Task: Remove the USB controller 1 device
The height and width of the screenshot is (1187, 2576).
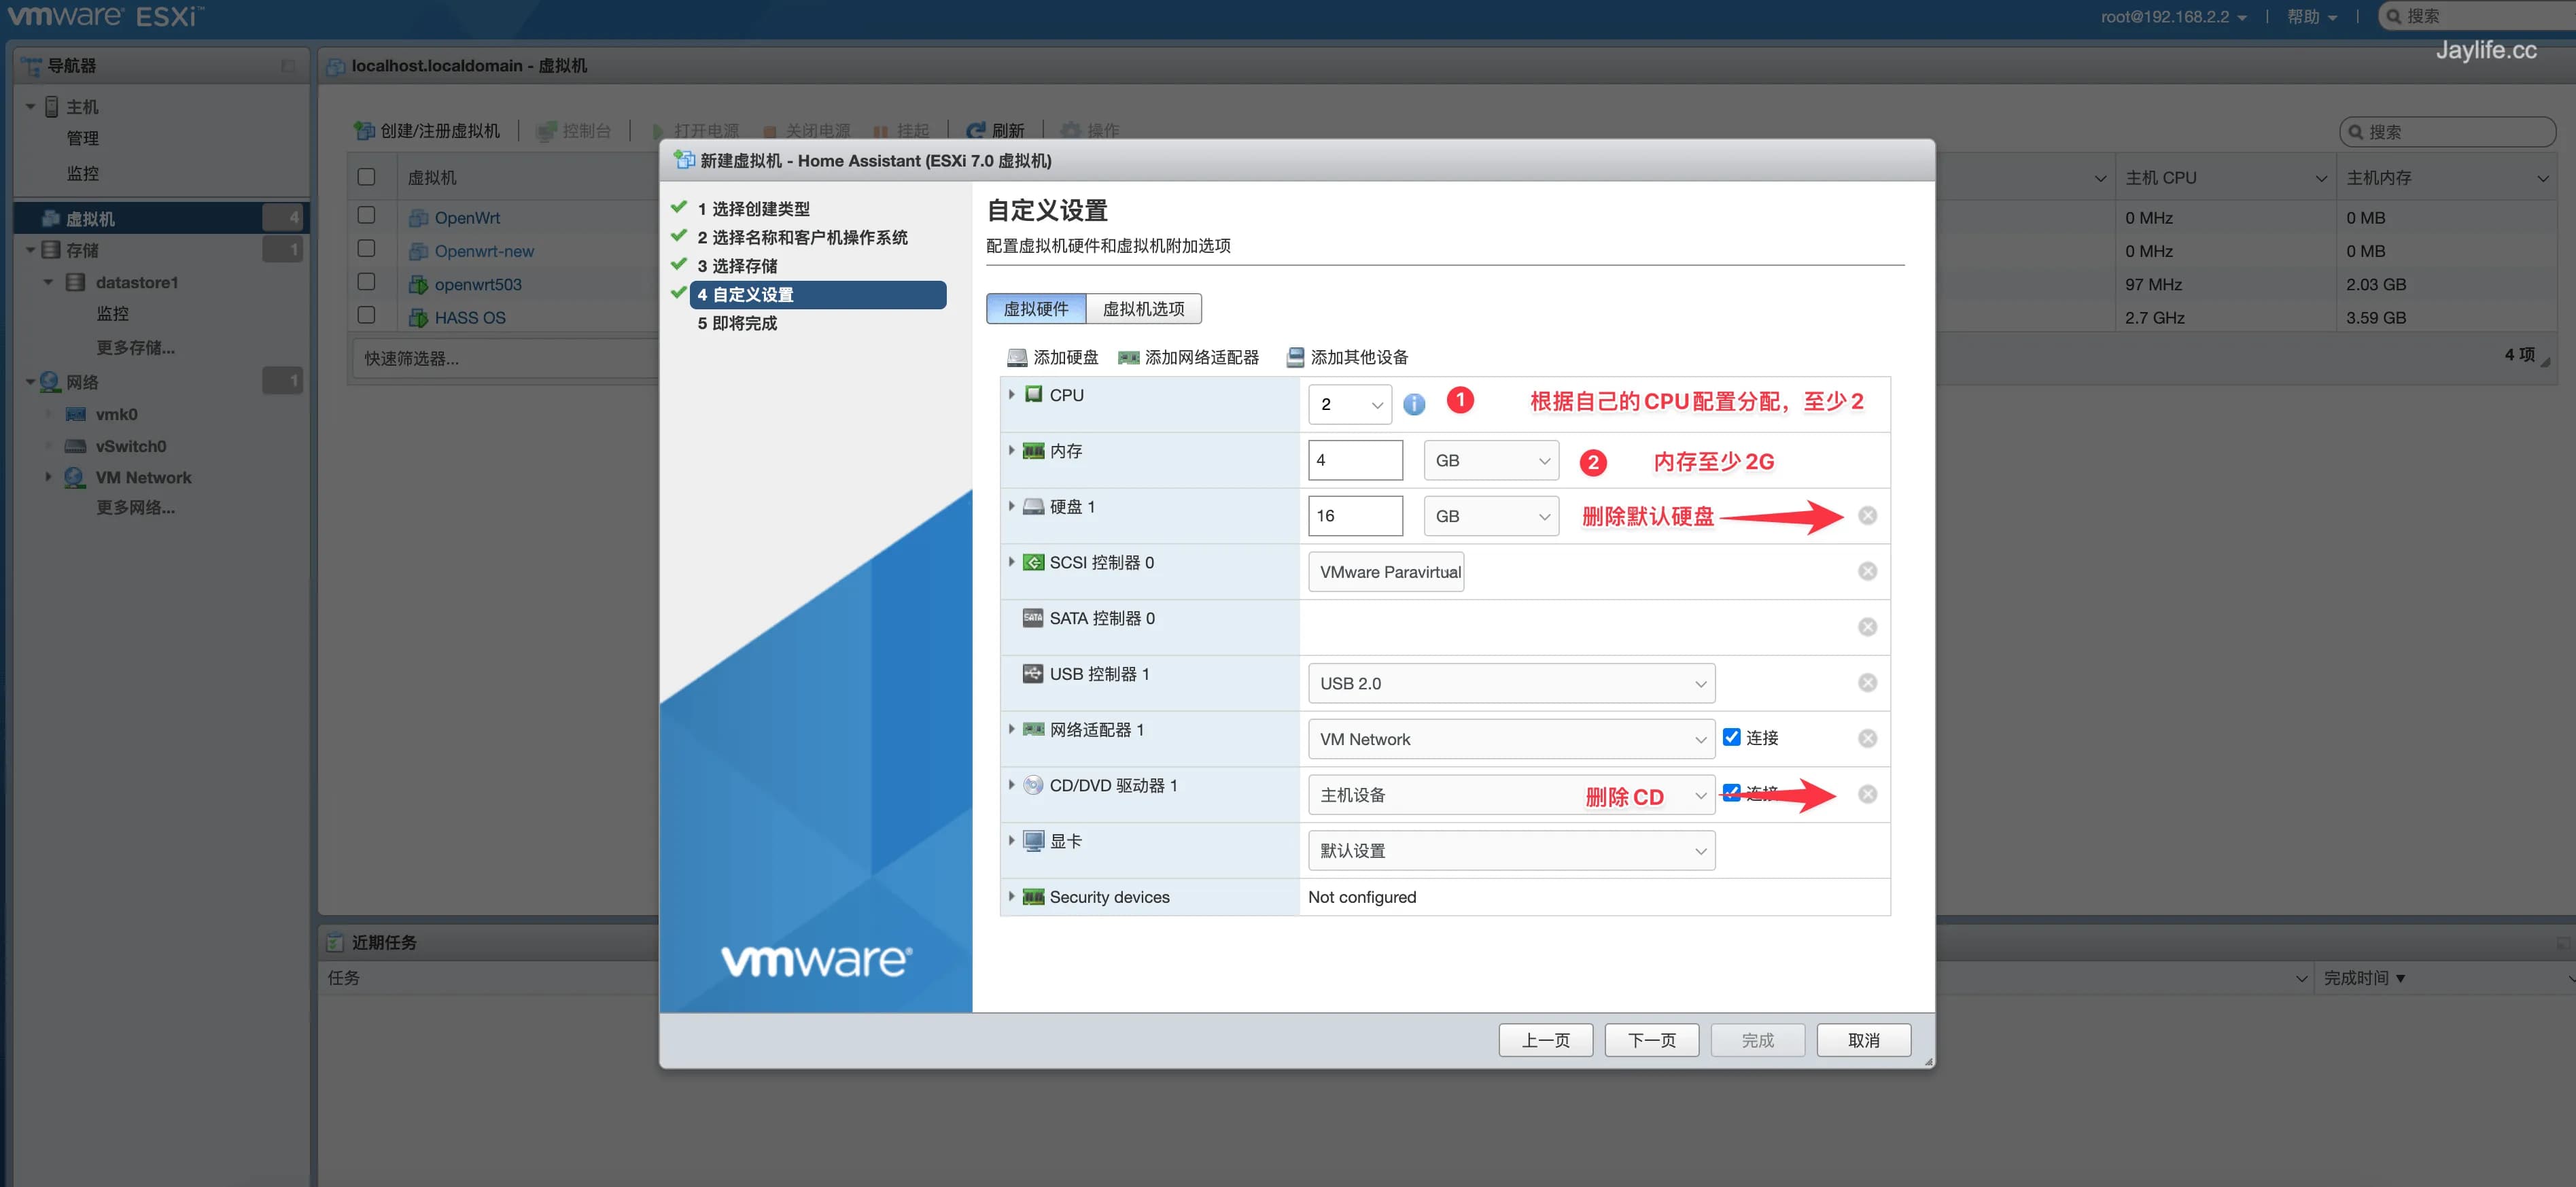Action: tap(1866, 683)
